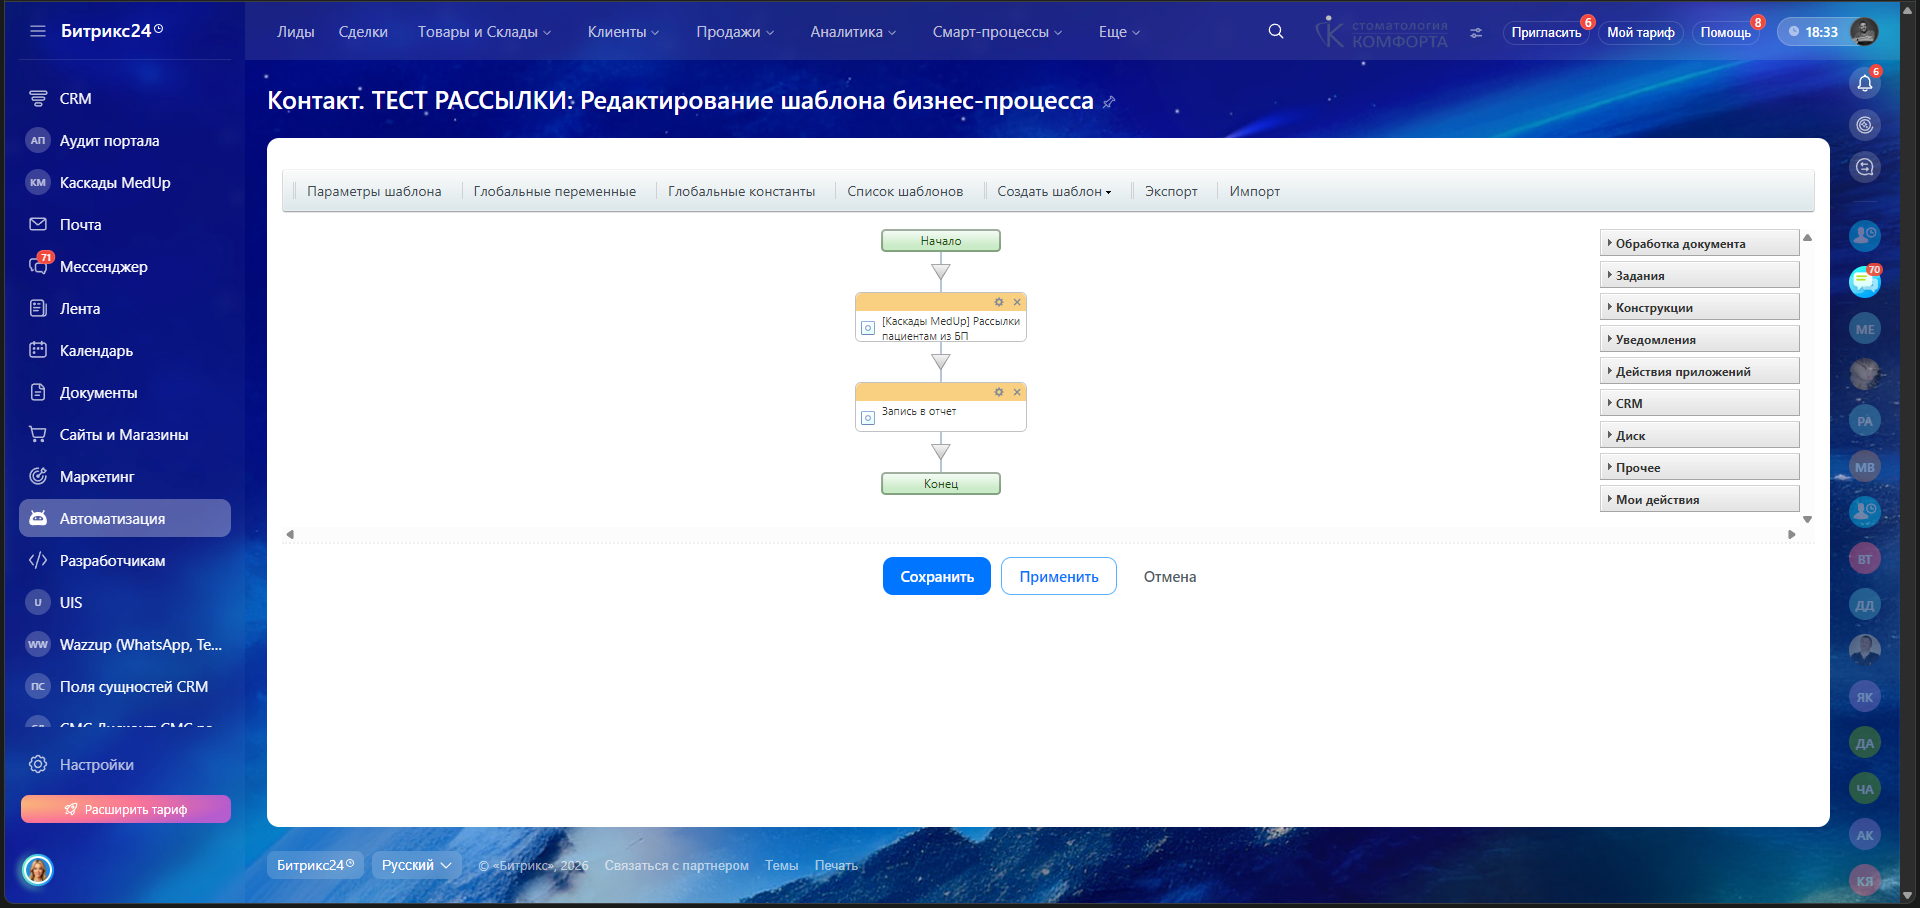Open the hamburger menu next to Битрикс24

[x=38, y=31]
